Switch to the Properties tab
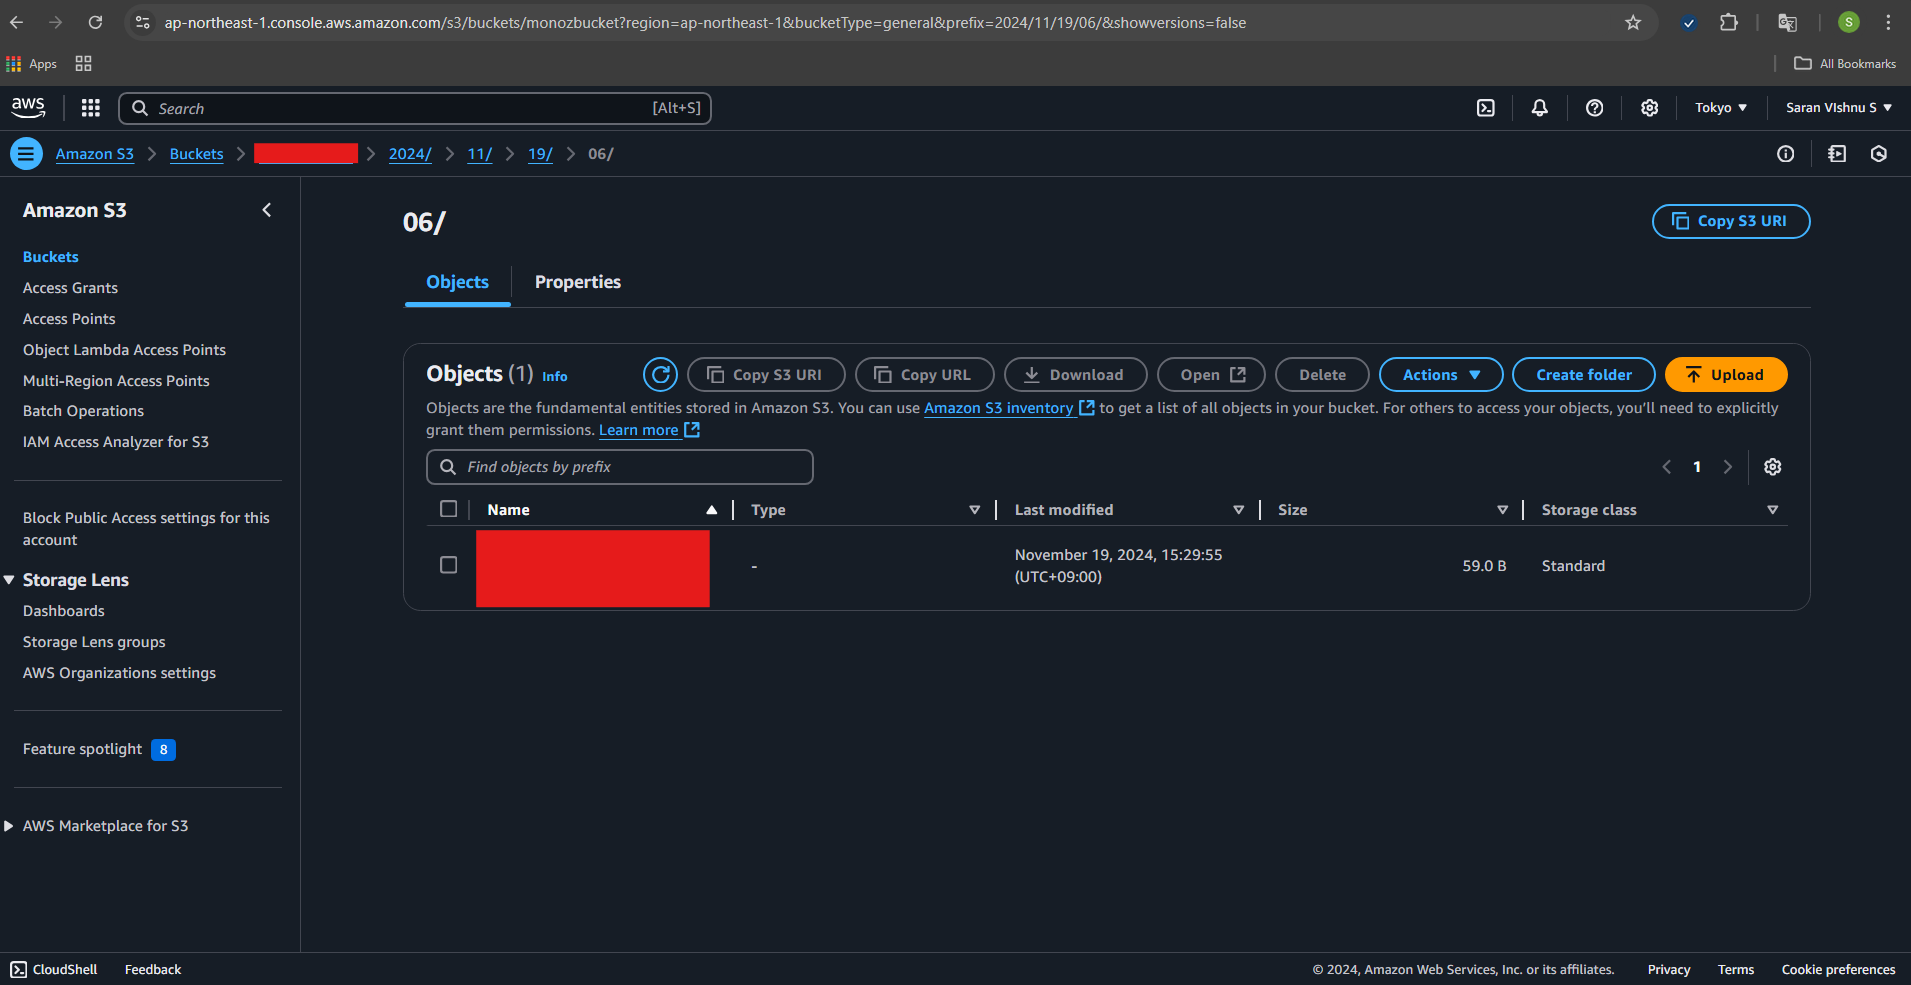 (x=577, y=282)
